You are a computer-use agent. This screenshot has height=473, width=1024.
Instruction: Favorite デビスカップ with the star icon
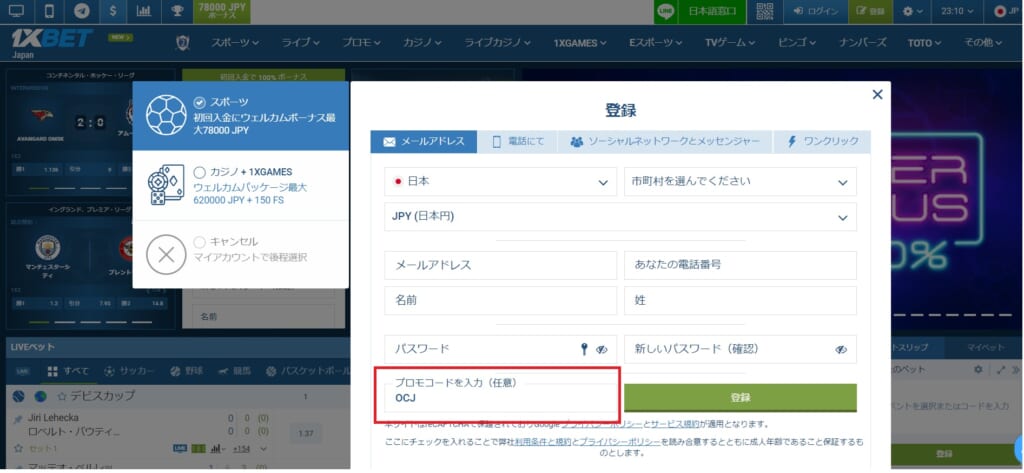61,396
